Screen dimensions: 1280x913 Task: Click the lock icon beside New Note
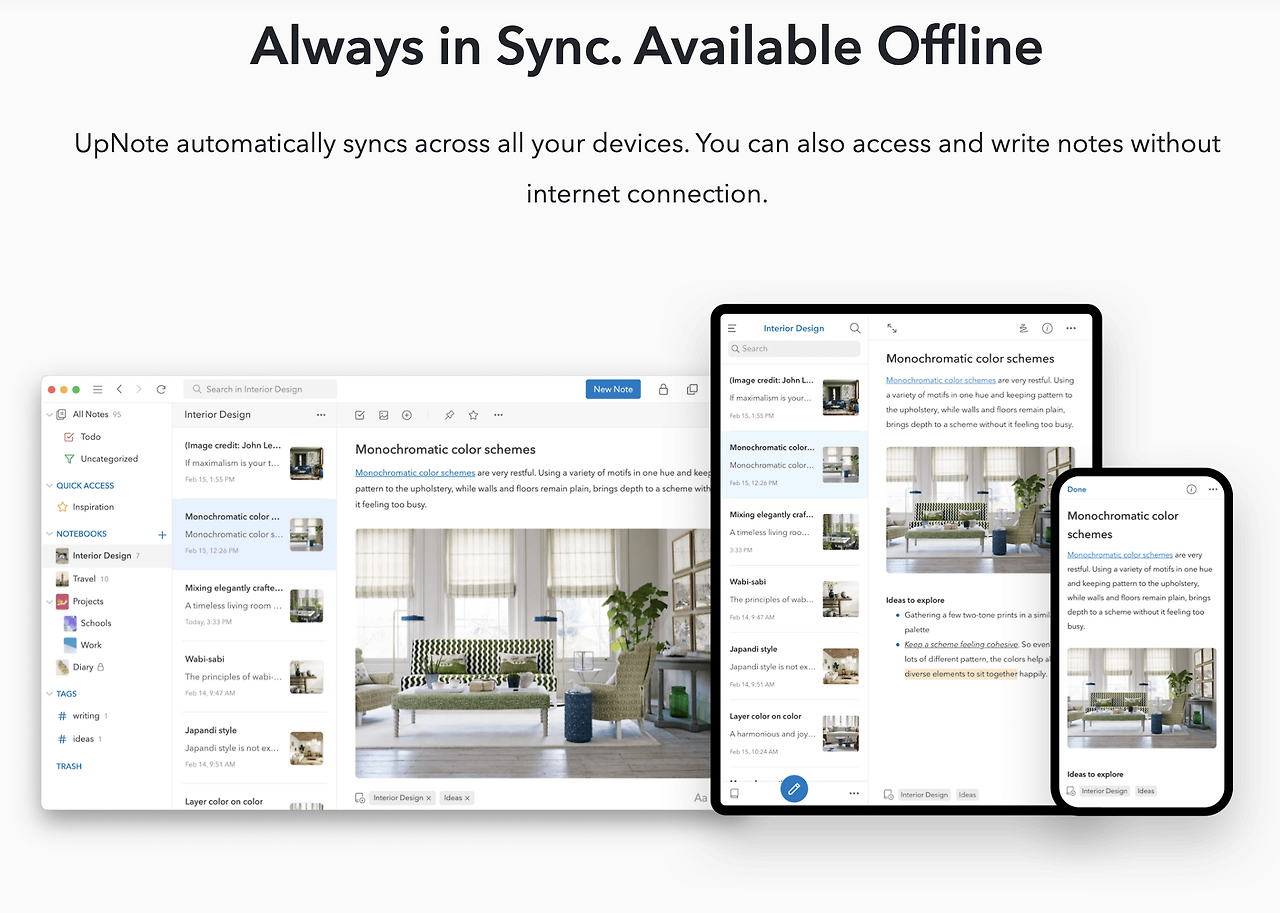point(663,389)
